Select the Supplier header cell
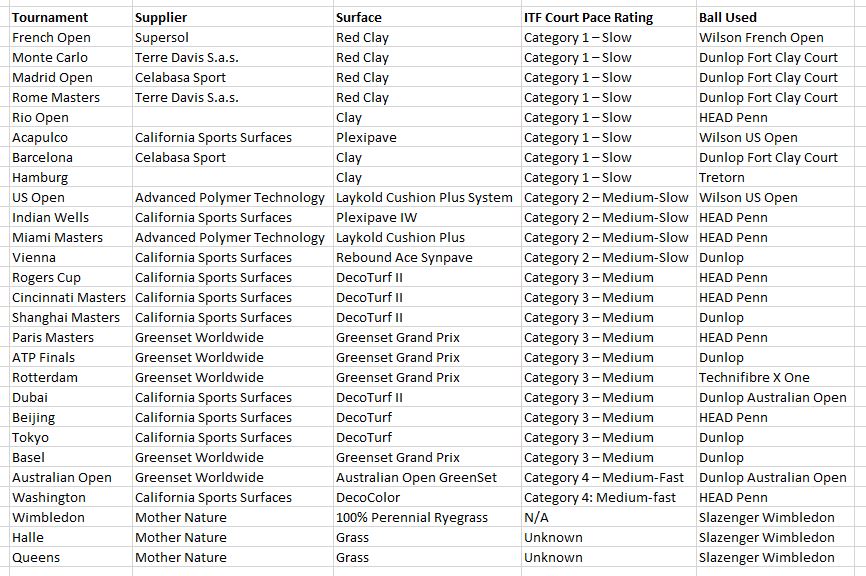Image resolution: width=866 pixels, height=576 pixels. (233, 18)
